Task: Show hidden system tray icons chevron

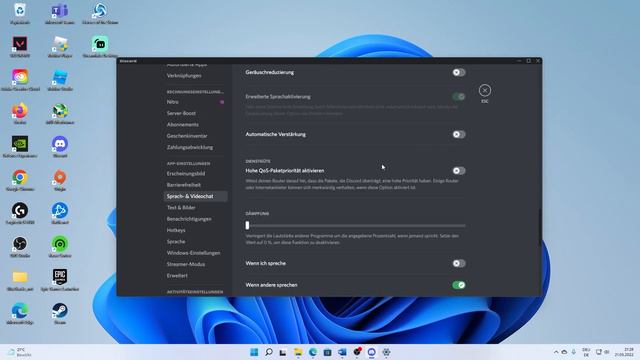Action: click(x=556, y=352)
